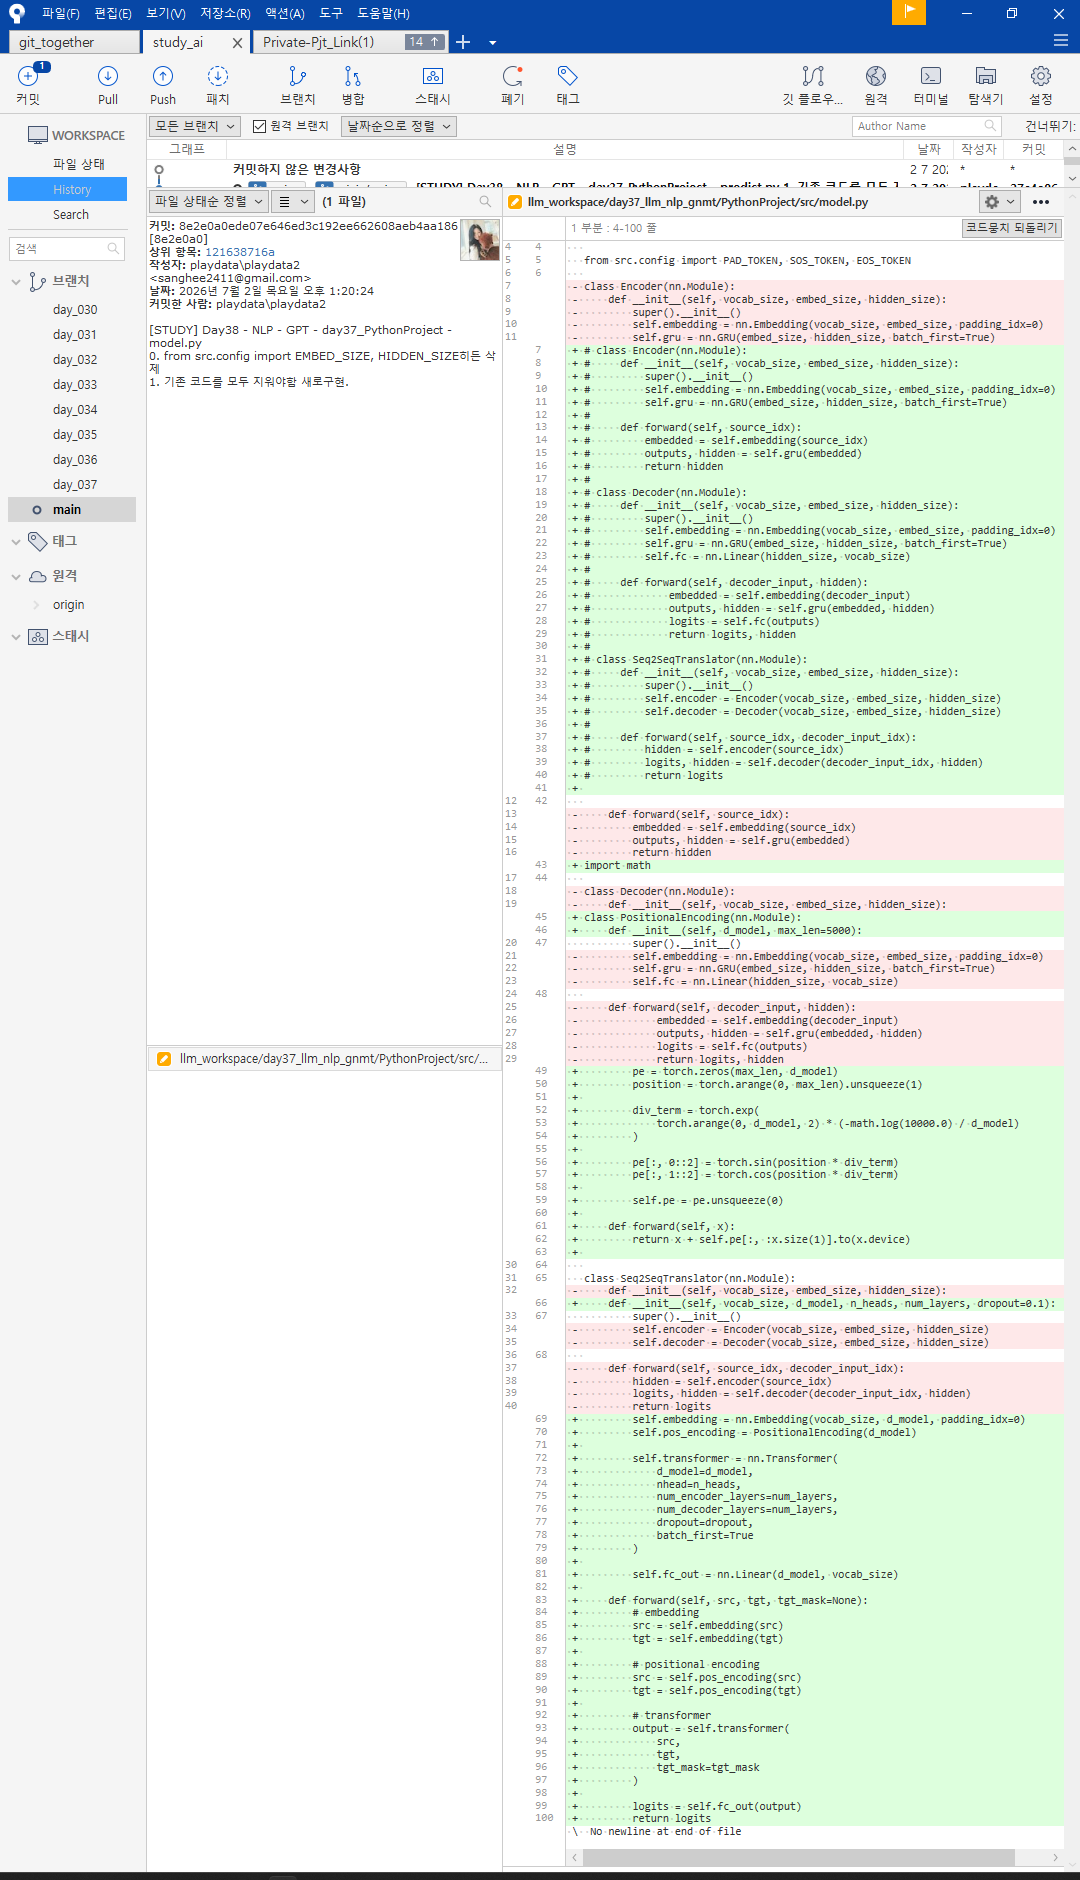Click the Author Name filter field
The width and height of the screenshot is (1080, 1880).
(927, 126)
